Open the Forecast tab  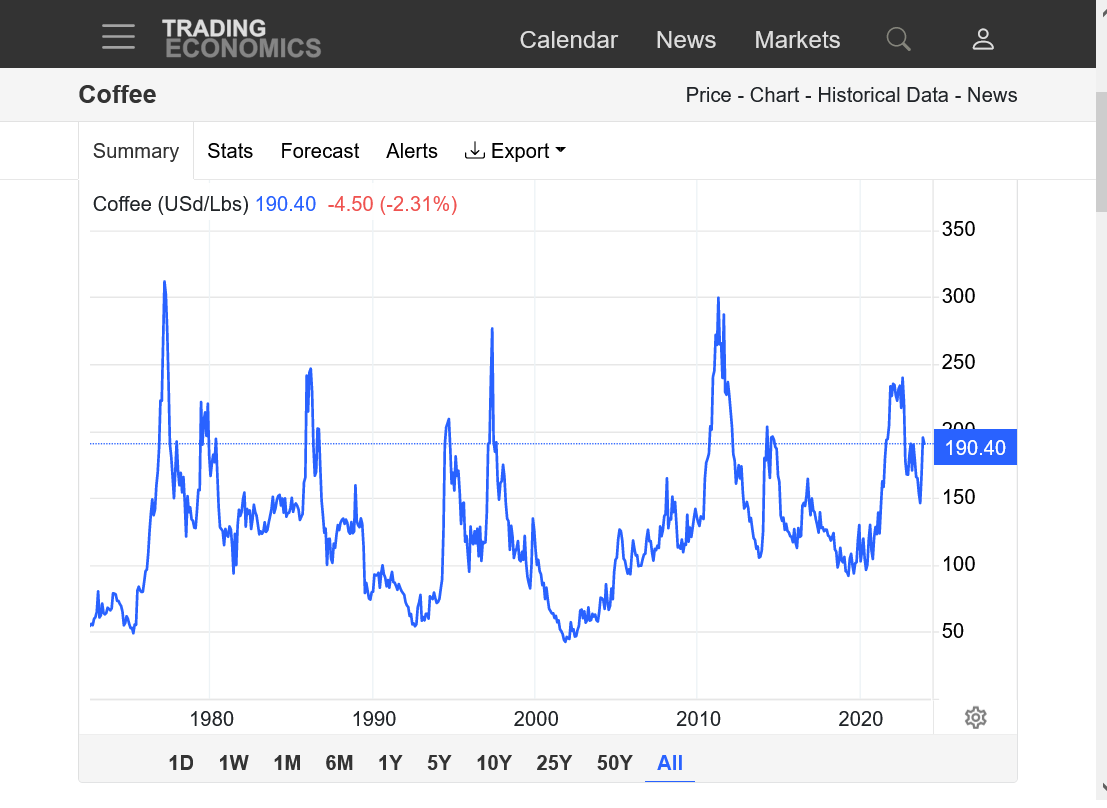point(319,151)
